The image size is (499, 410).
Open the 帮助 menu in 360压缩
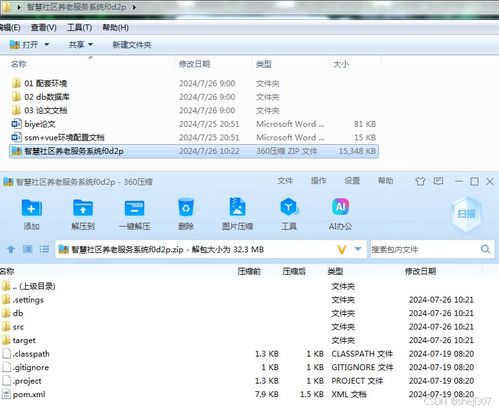(385, 181)
